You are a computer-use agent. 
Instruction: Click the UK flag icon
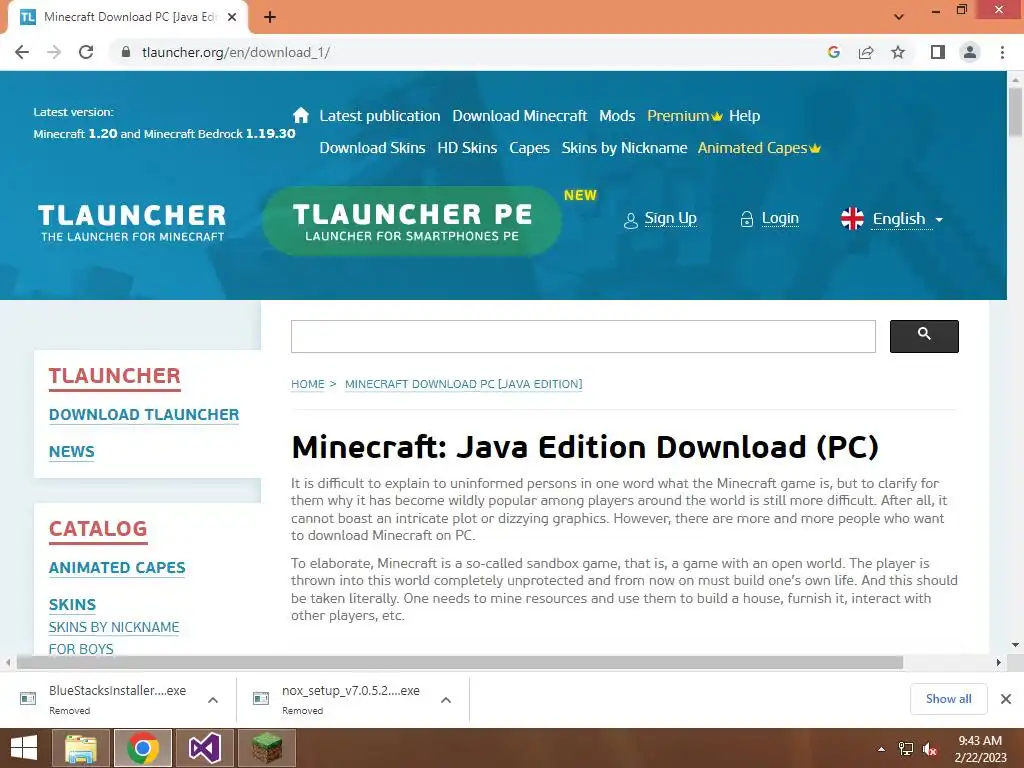pyautogui.click(x=852, y=219)
